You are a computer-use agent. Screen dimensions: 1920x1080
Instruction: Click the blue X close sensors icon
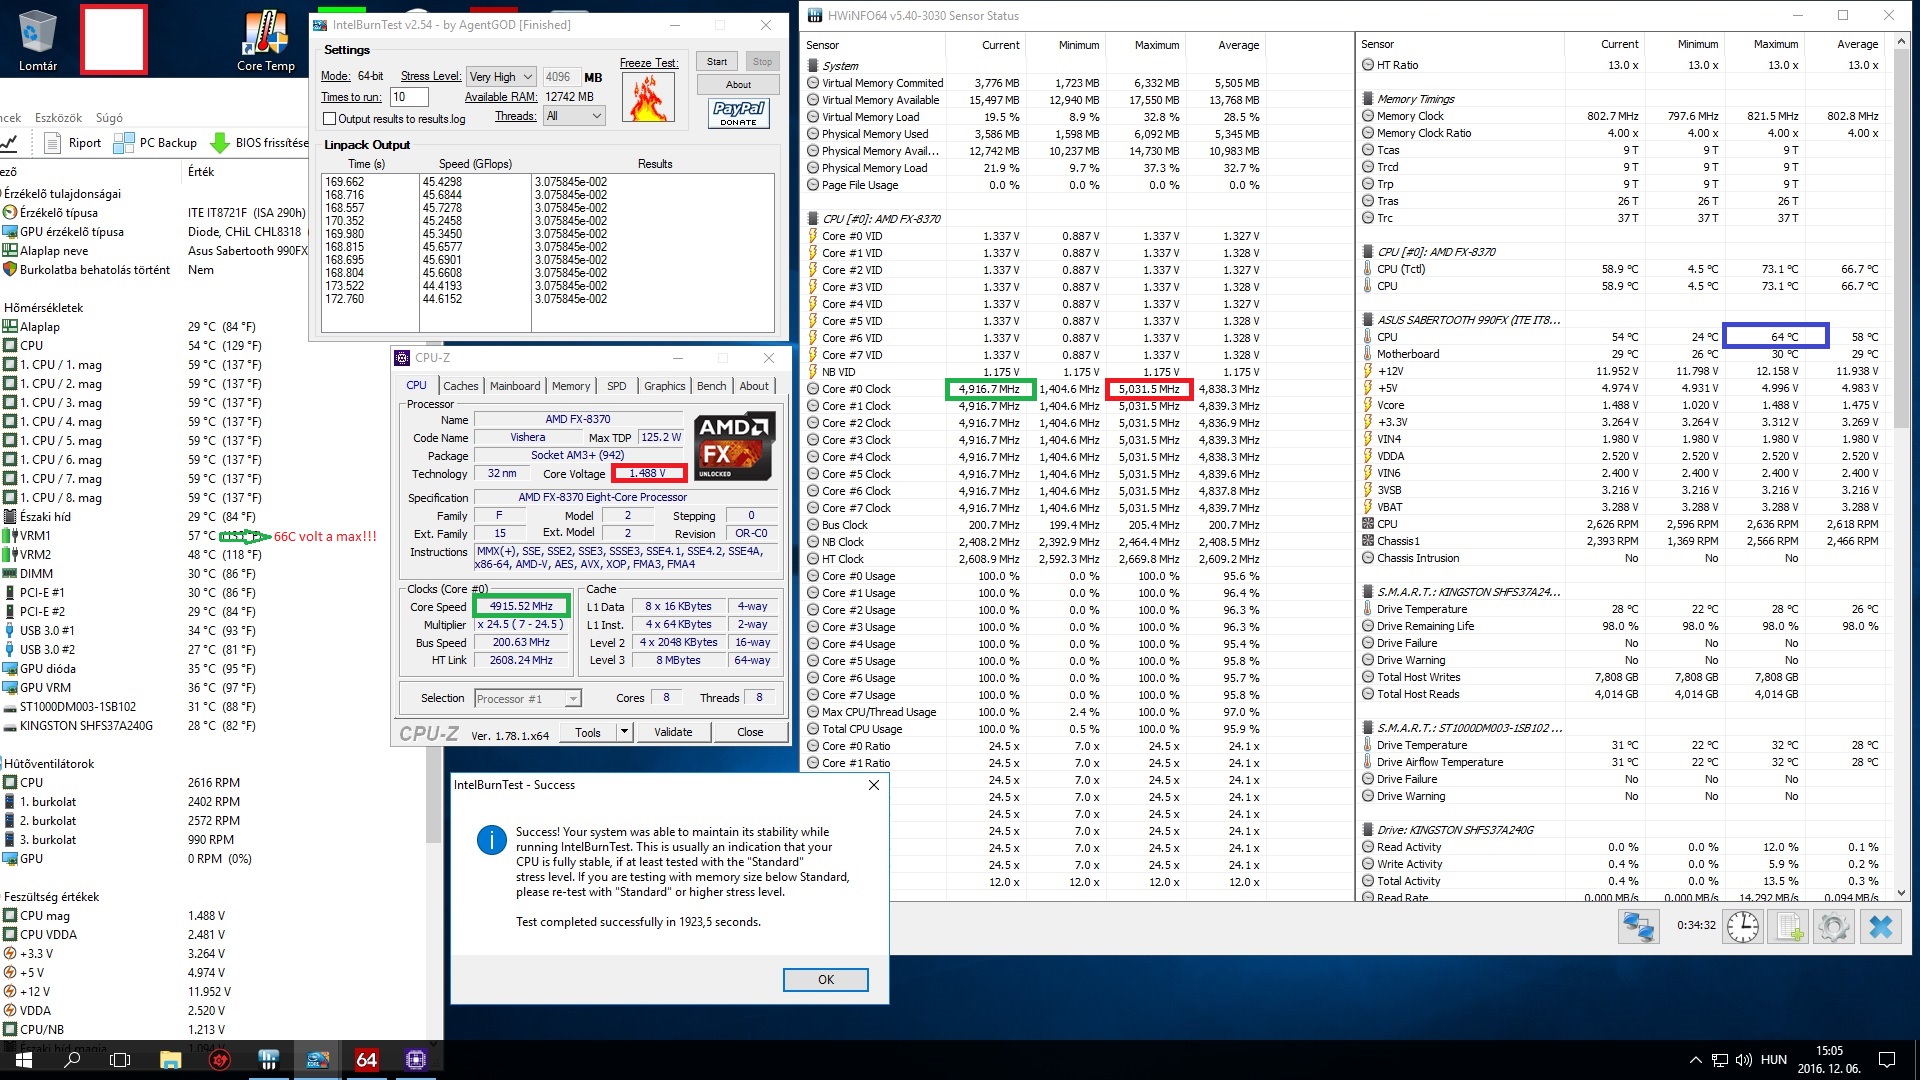[1880, 926]
